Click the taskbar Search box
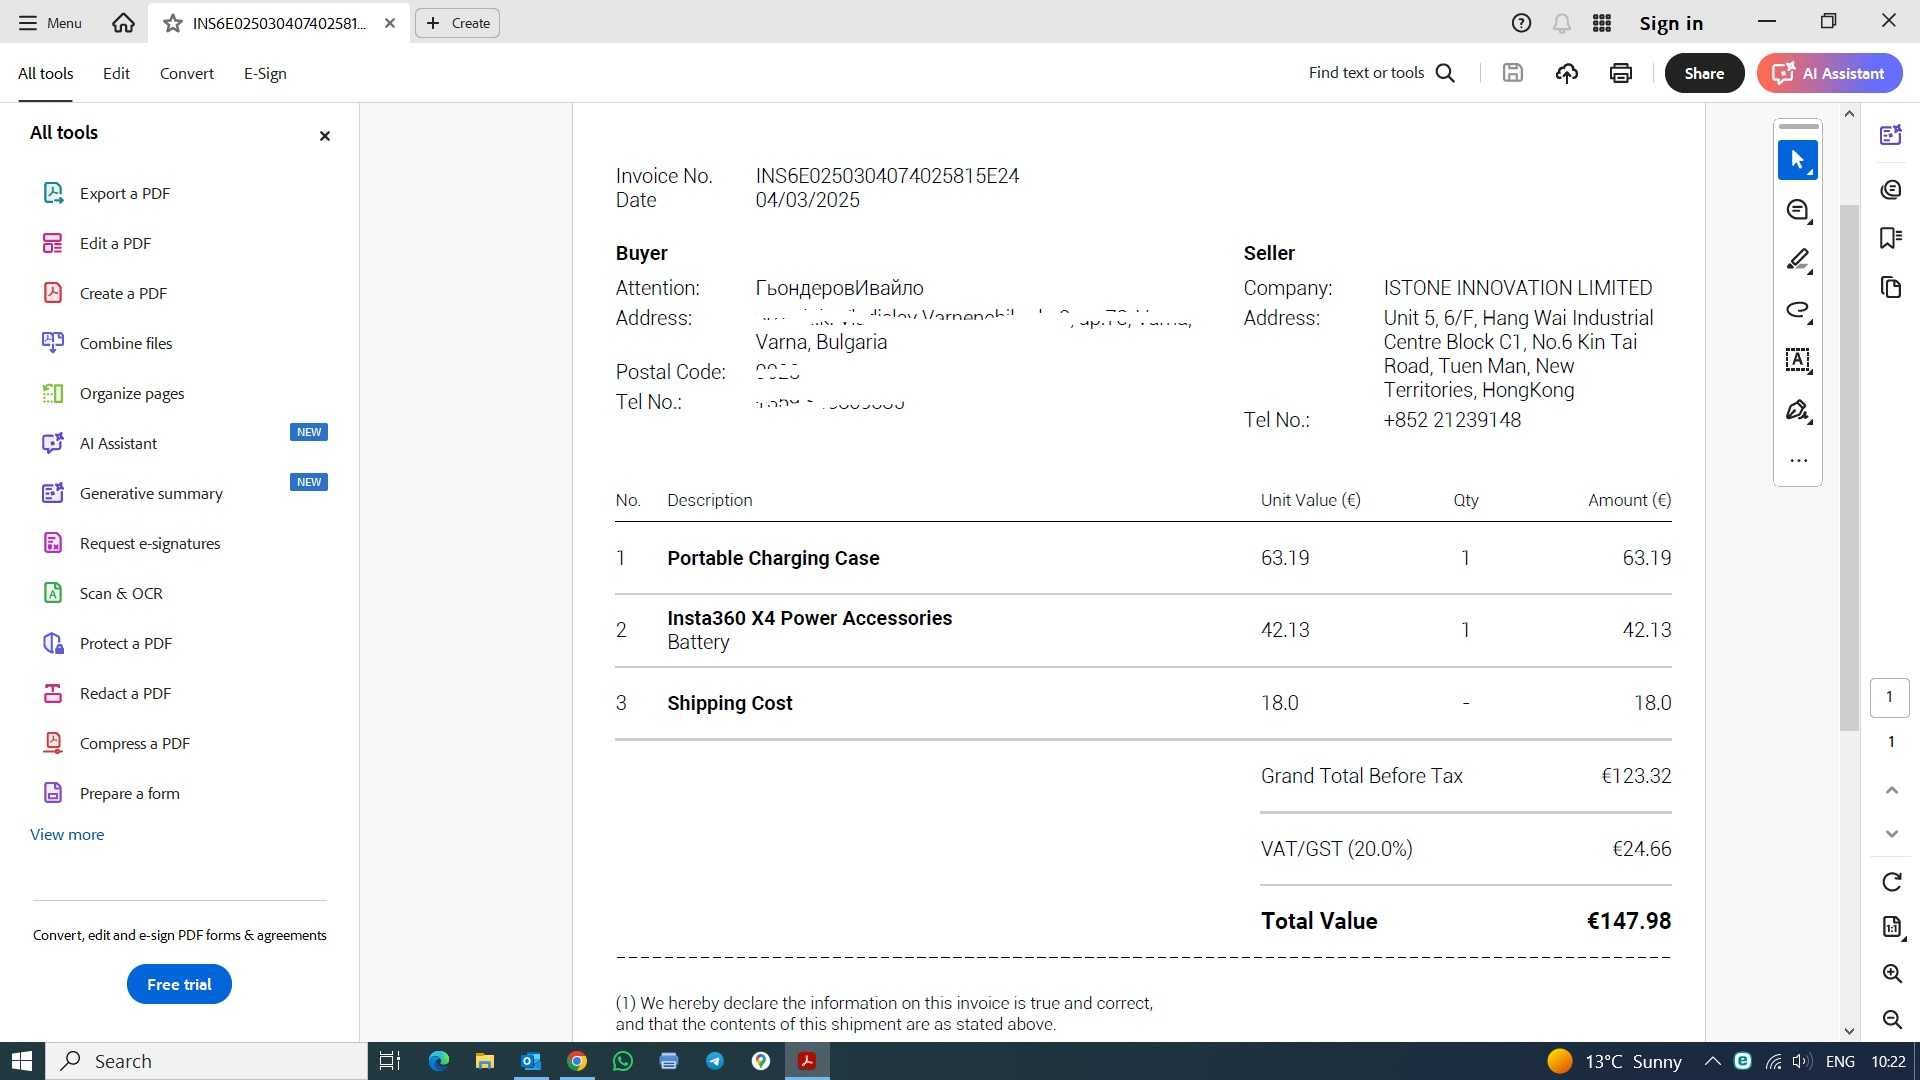This screenshot has width=1920, height=1080. (x=207, y=1061)
